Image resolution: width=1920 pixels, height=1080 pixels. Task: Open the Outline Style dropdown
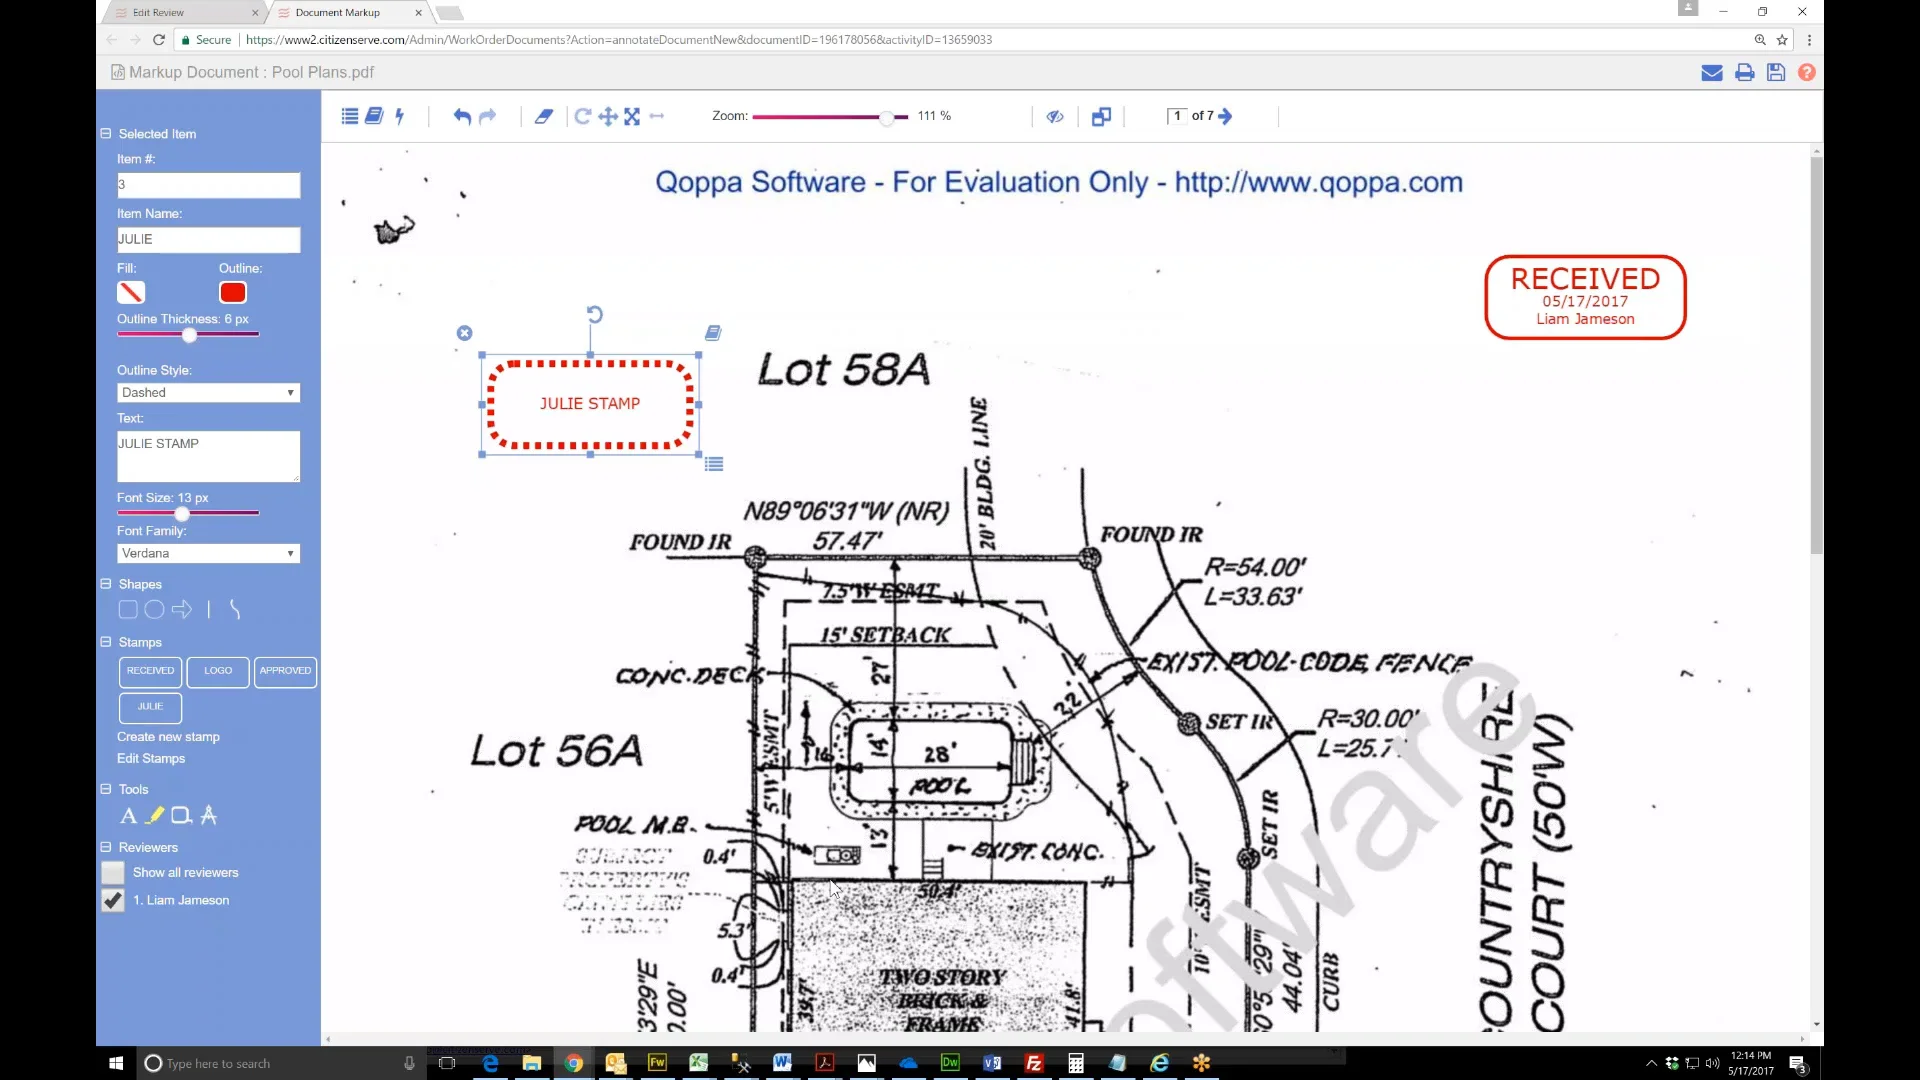pyautogui.click(x=208, y=392)
